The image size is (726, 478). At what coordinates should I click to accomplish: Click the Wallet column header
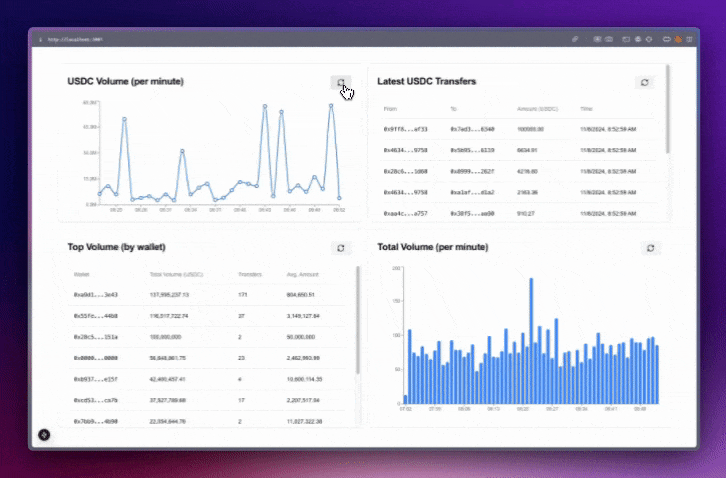(81, 275)
